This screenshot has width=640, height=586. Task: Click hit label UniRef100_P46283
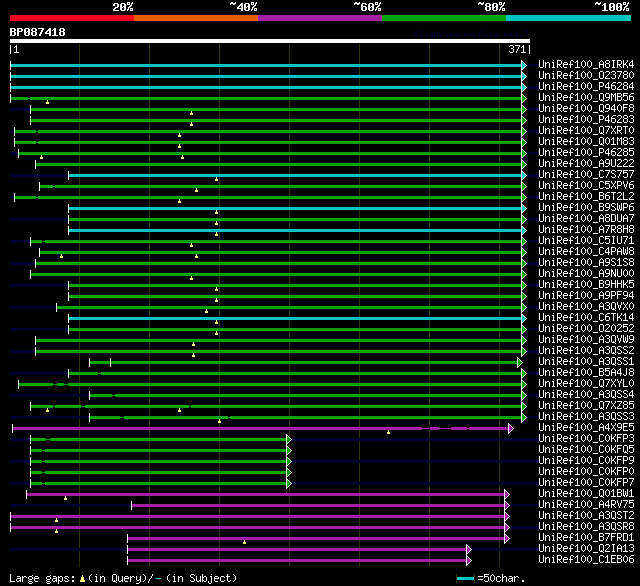(586, 120)
